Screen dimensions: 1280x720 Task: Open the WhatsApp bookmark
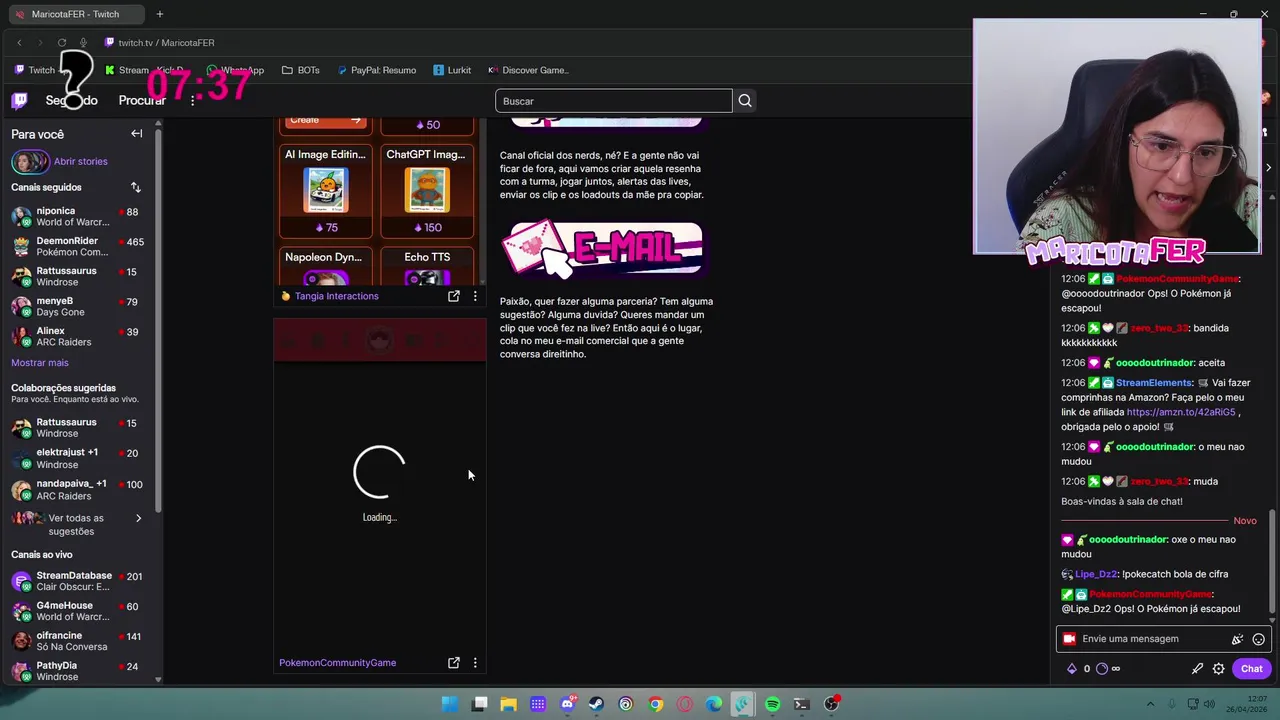tap(235, 70)
